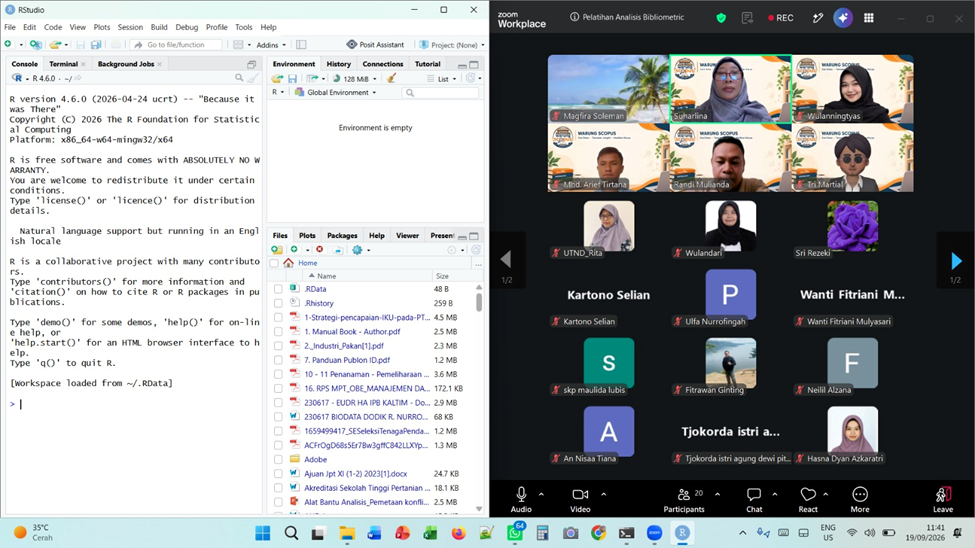Expand Video options arrow in Zoom

[x=604, y=495]
